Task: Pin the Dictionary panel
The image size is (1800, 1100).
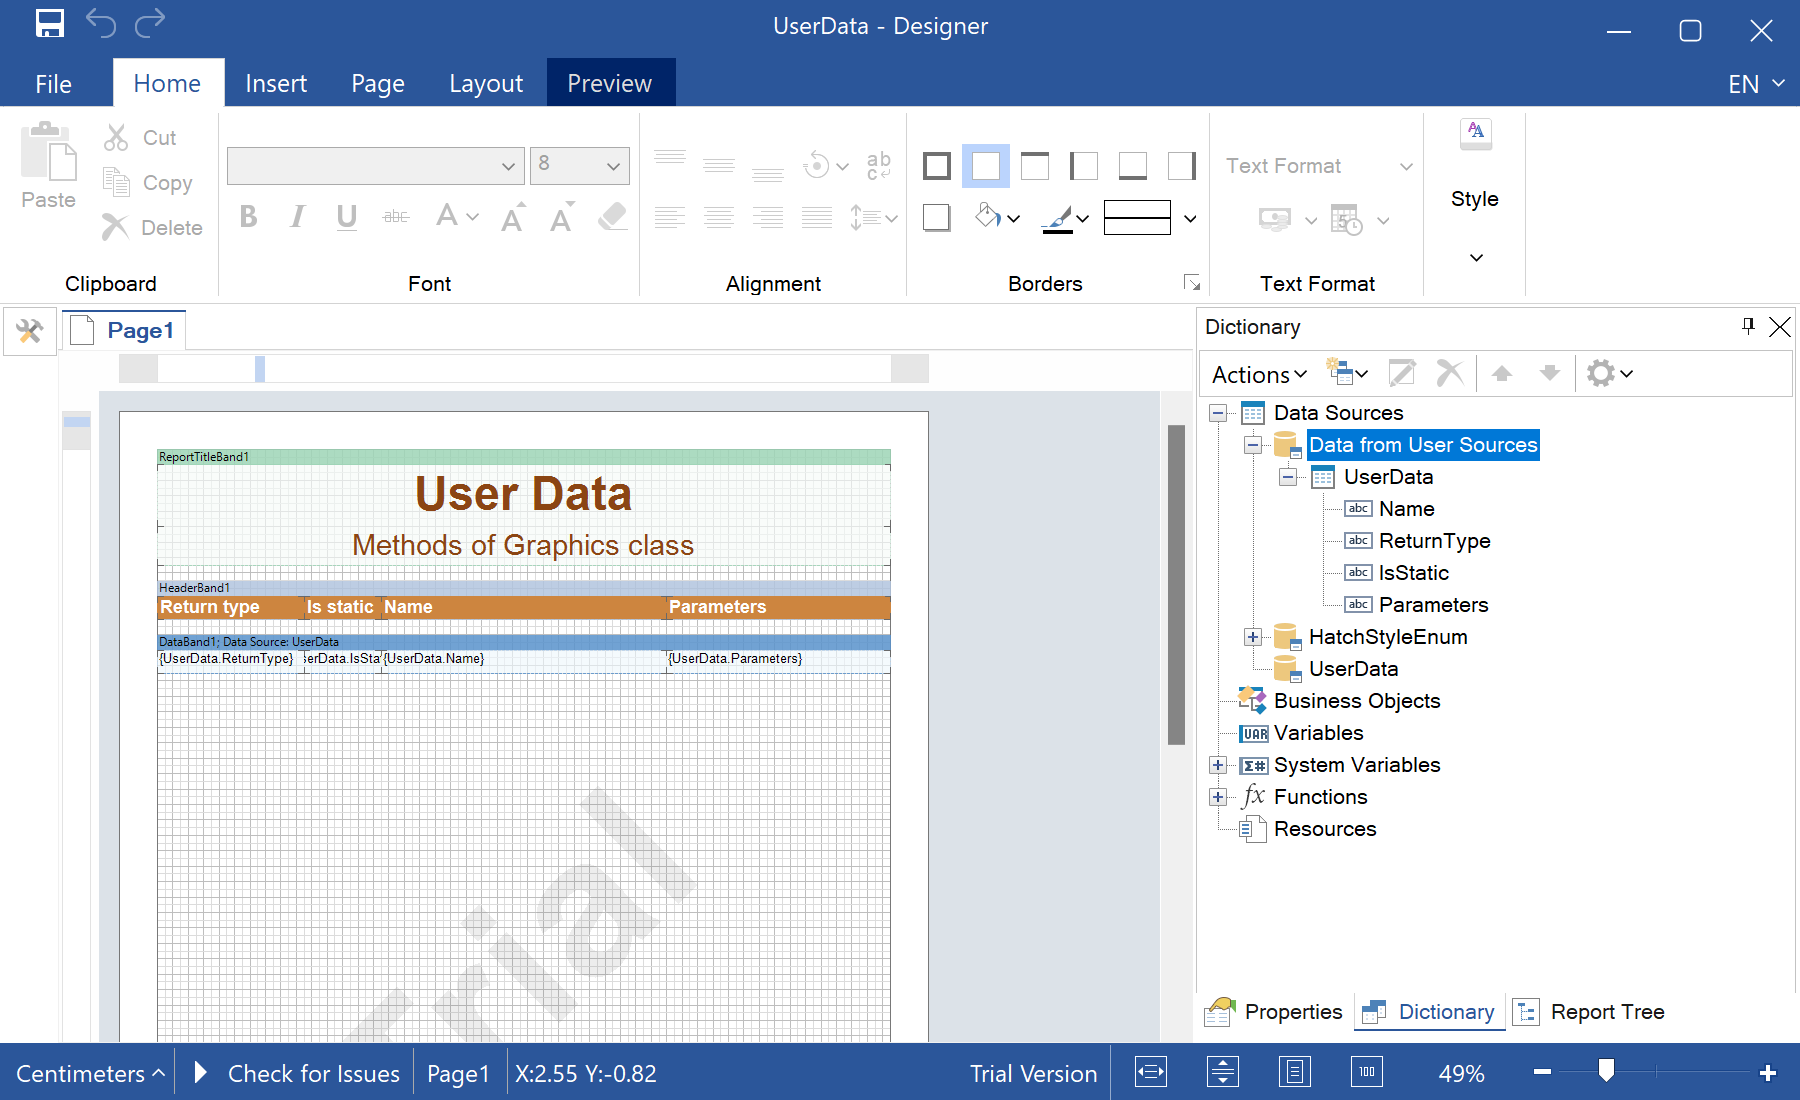Action: pyautogui.click(x=1748, y=326)
